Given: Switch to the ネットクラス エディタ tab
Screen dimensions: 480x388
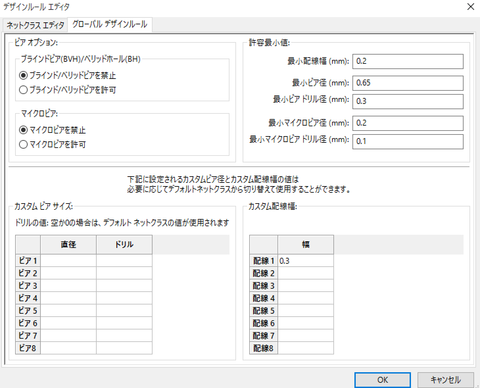Looking at the screenshot, I should click(x=35, y=25).
